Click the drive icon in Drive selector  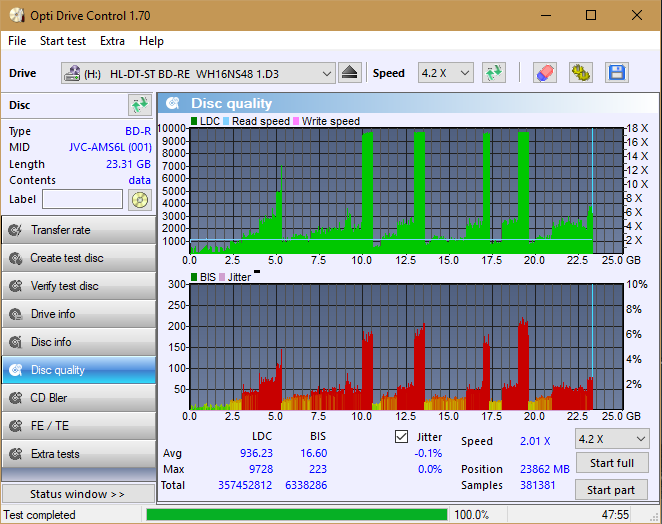click(72, 73)
